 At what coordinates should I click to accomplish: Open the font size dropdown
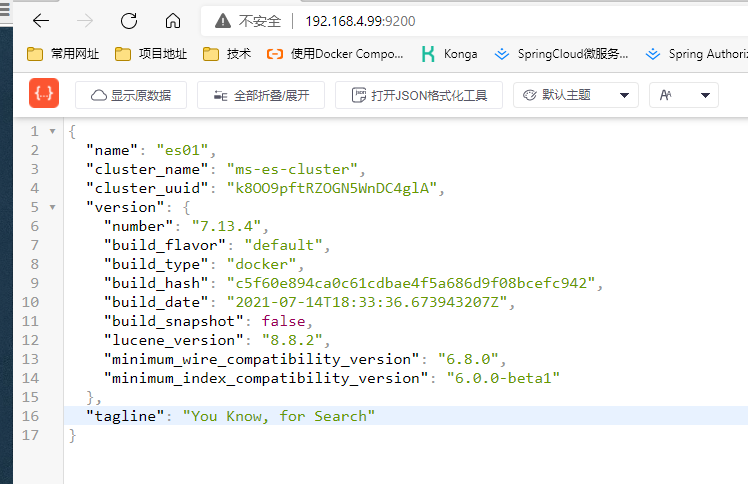point(684,95)
